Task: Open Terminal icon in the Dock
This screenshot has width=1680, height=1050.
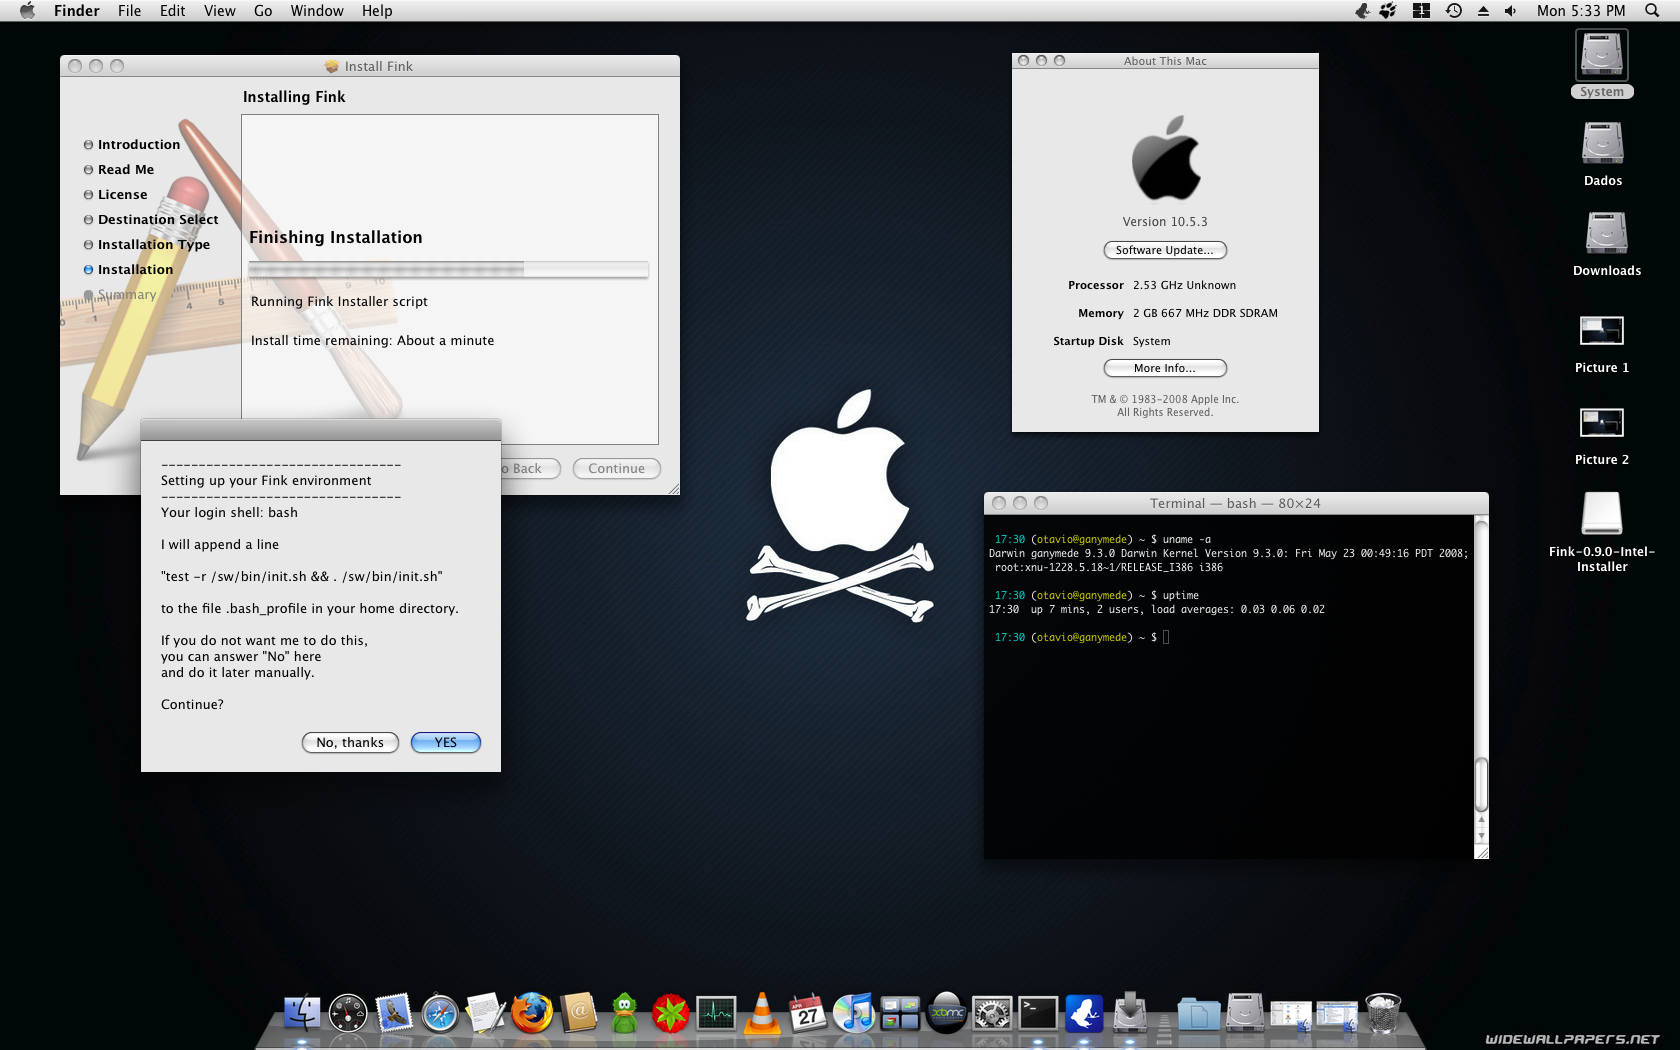Action: coord(1038,1013)
